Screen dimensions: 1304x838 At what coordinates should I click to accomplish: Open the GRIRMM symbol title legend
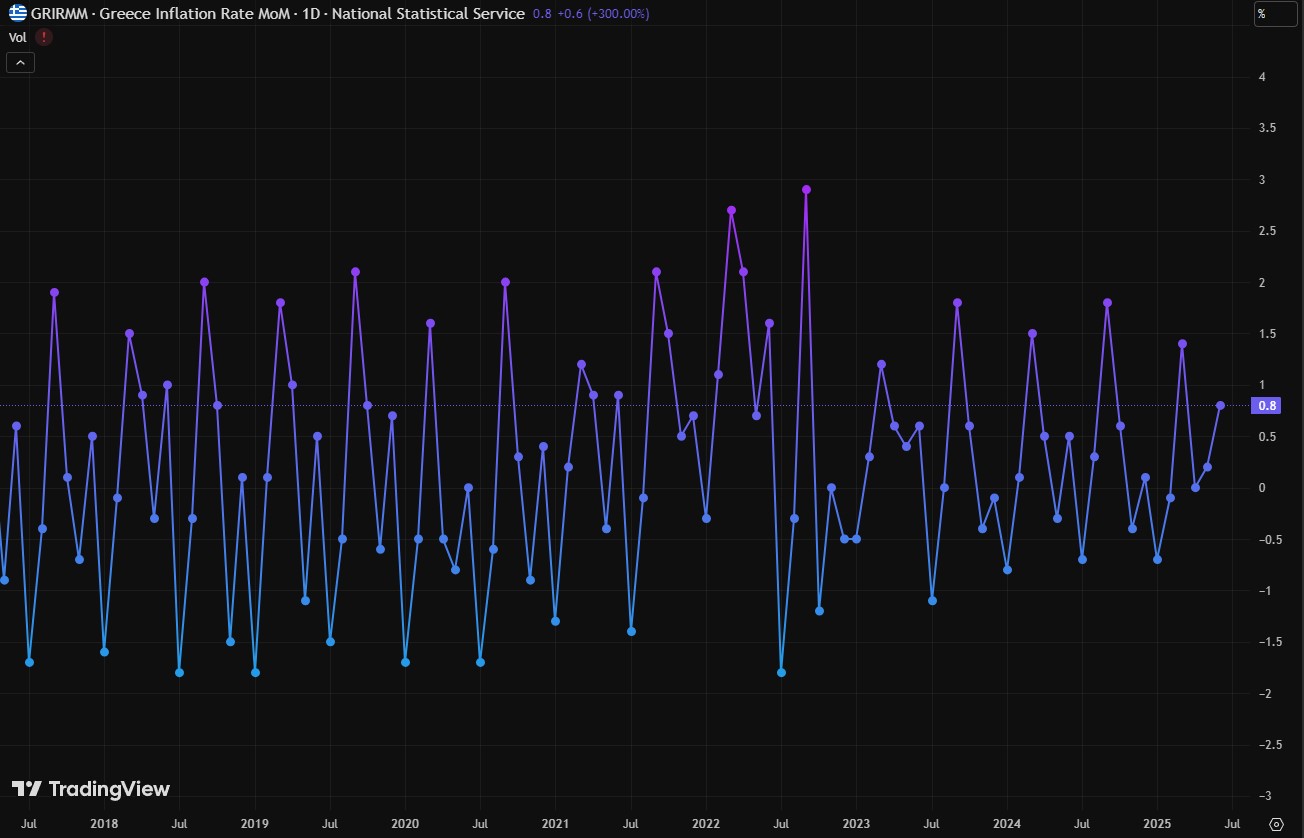coord(278,13)
